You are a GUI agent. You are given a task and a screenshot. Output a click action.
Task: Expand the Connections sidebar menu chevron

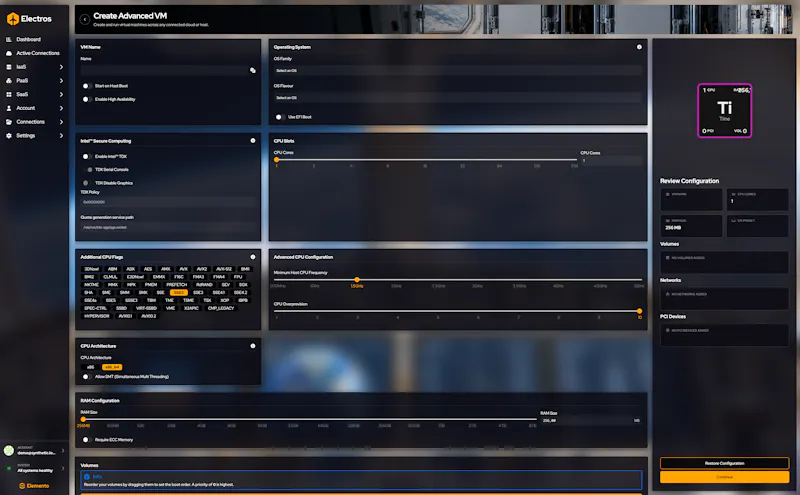[61, 122]
